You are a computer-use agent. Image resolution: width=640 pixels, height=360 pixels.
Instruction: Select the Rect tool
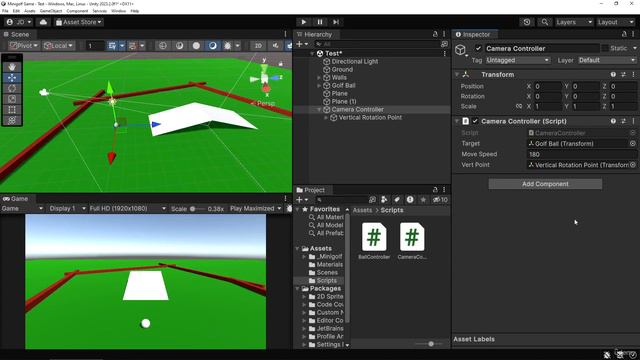tap(12, 109)
